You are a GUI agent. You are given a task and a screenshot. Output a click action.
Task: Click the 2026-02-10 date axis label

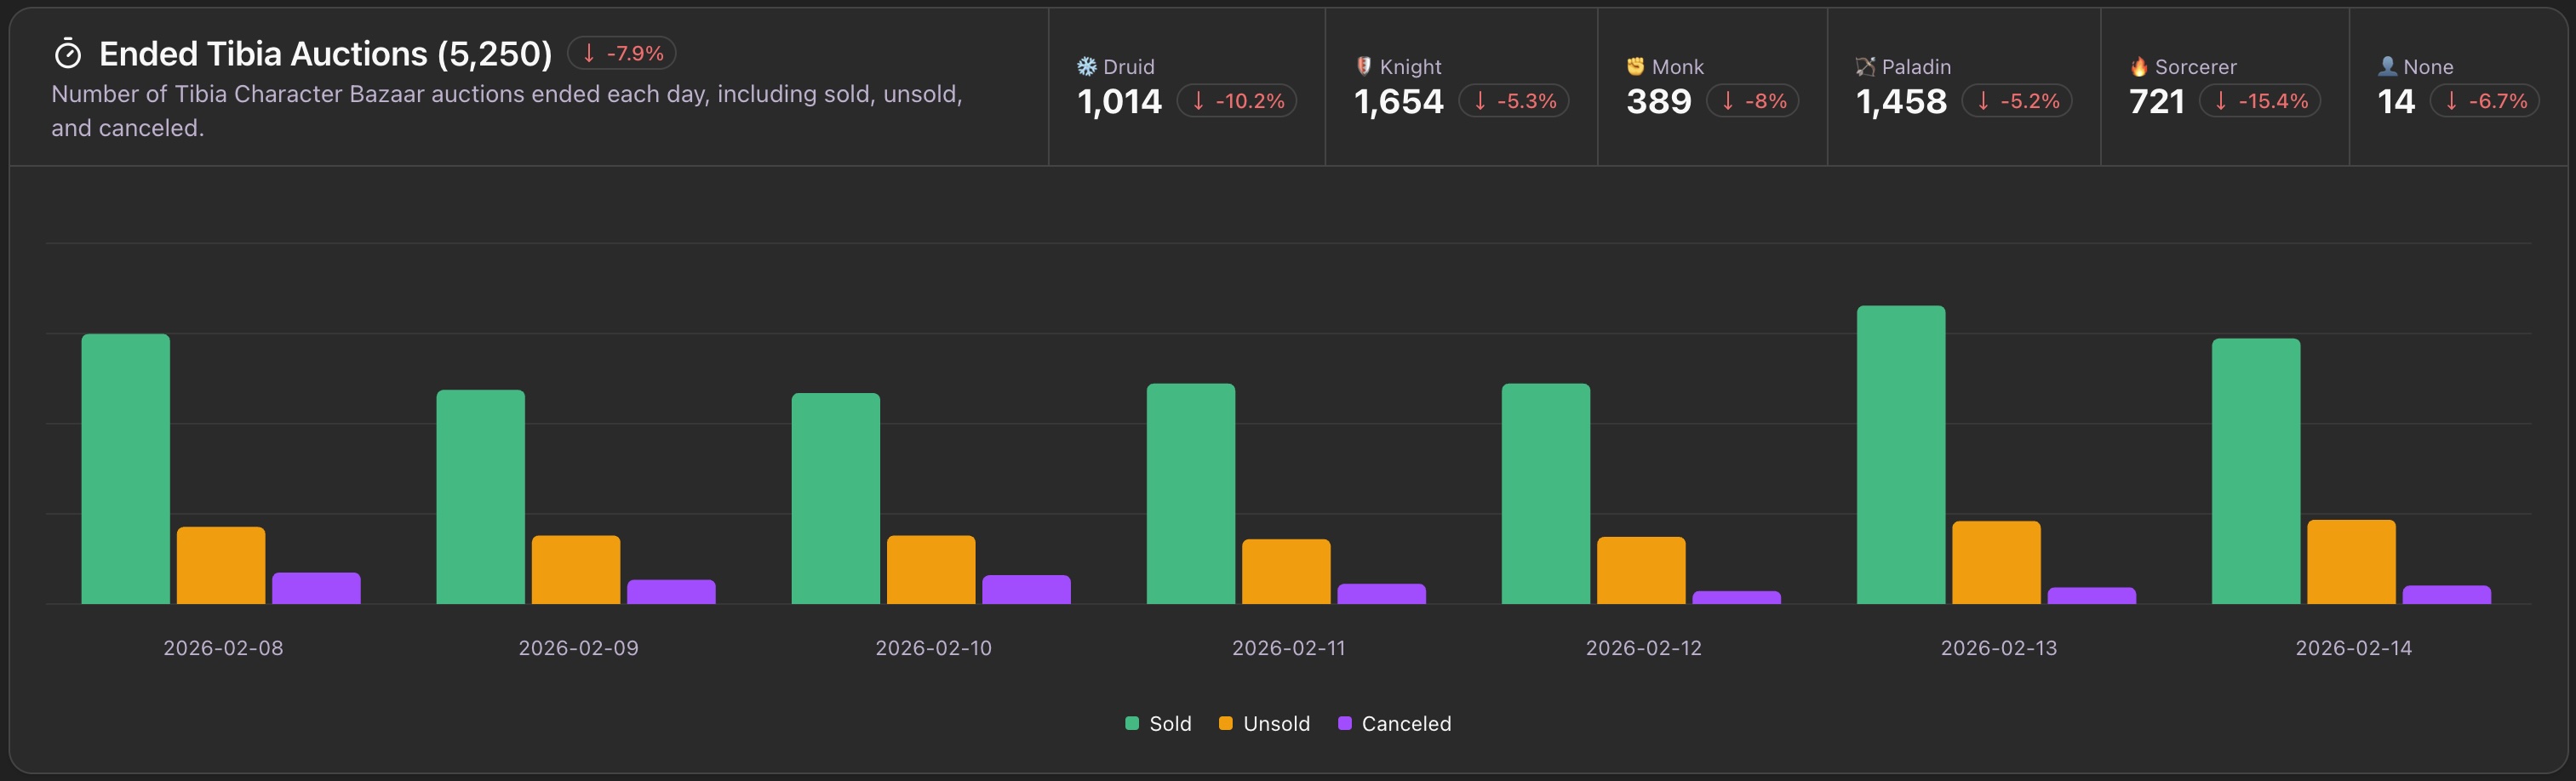tap(934, 648)
